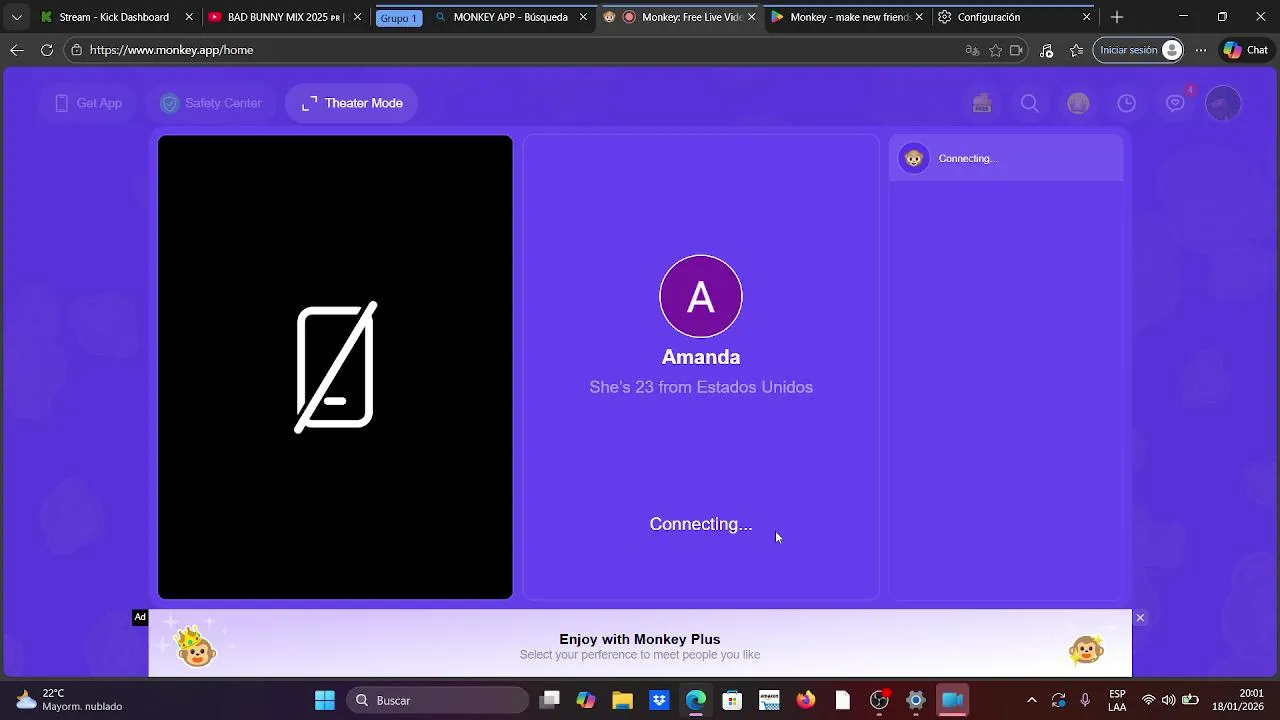Image resolution: width=1280 pixels, height=720 pixels.
Task: Open the Get App link
Action: [88, 103]
